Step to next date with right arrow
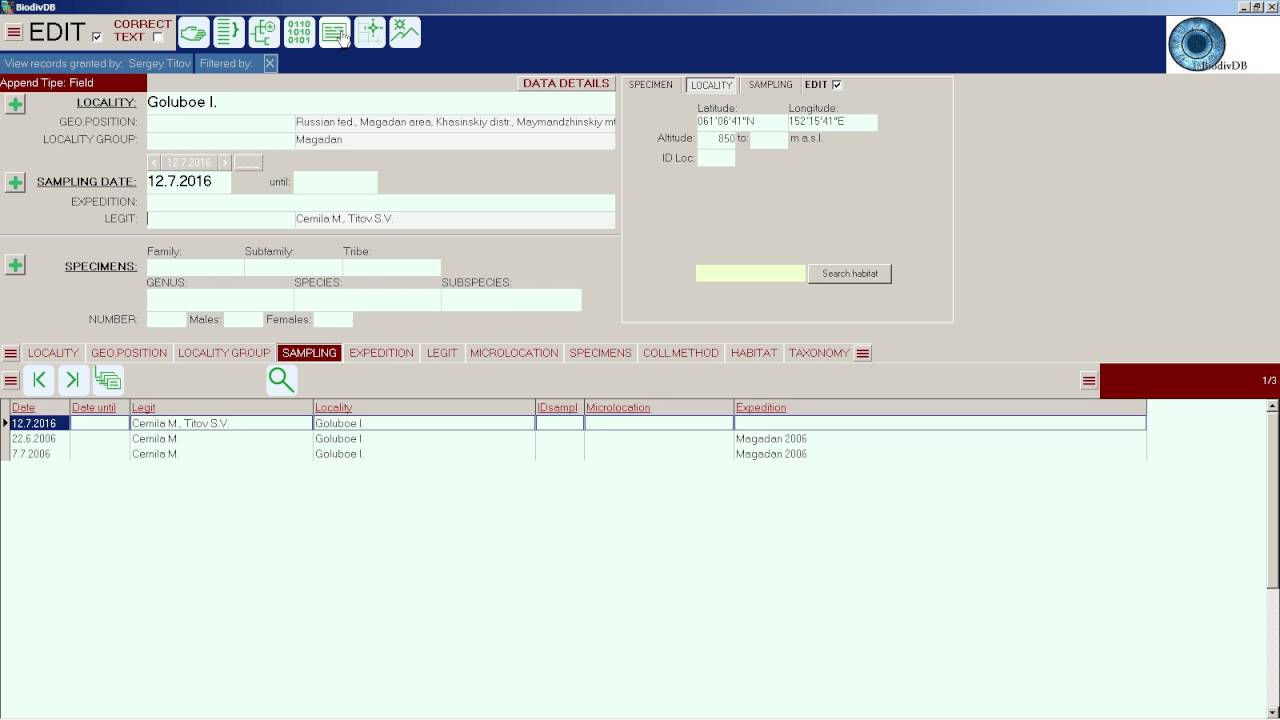This screenshot has height=720, width=1280. 224,162
